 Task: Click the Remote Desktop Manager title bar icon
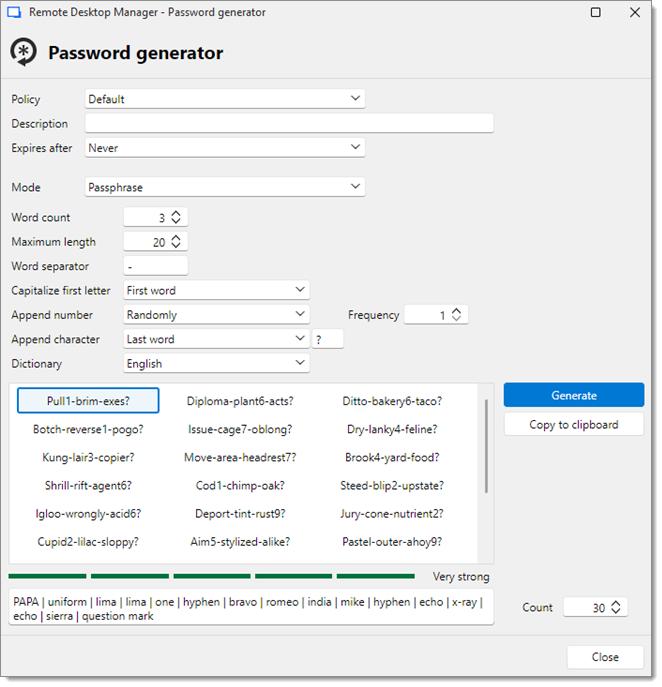(14, 12)
